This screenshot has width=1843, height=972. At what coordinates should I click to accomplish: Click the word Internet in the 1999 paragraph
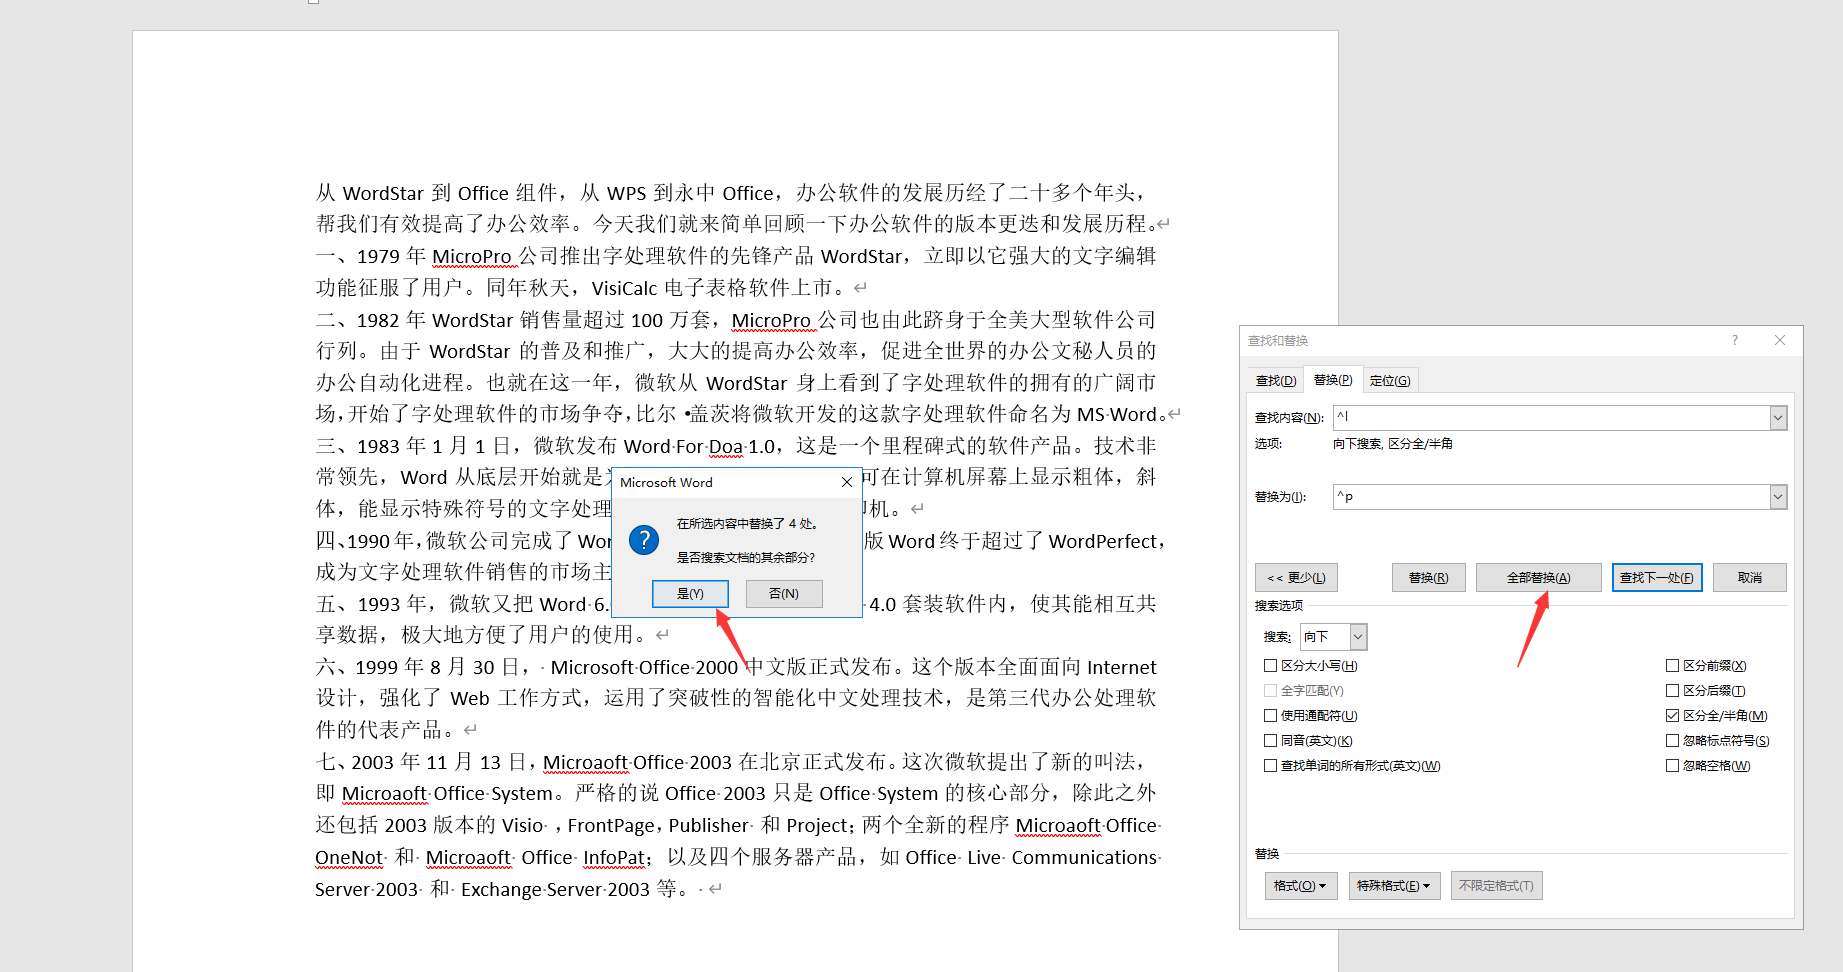point(1121,668)
